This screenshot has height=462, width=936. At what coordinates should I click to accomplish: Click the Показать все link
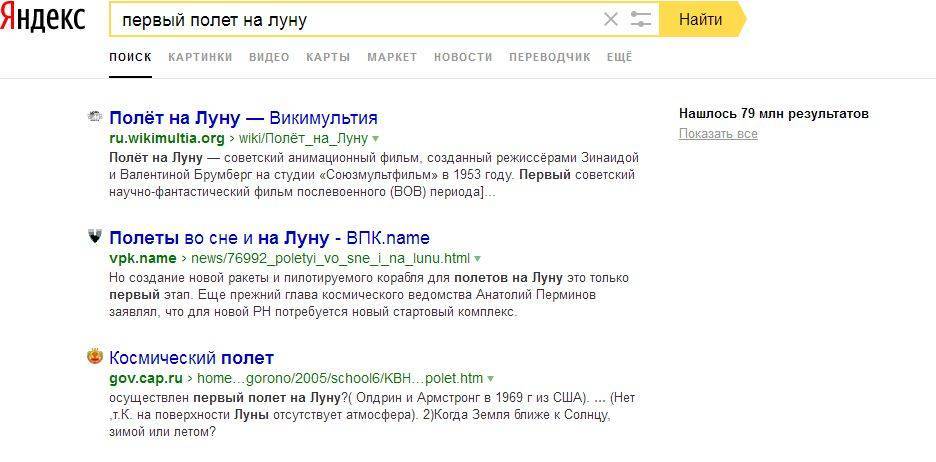pyautogui.click(x=717, y=134)
